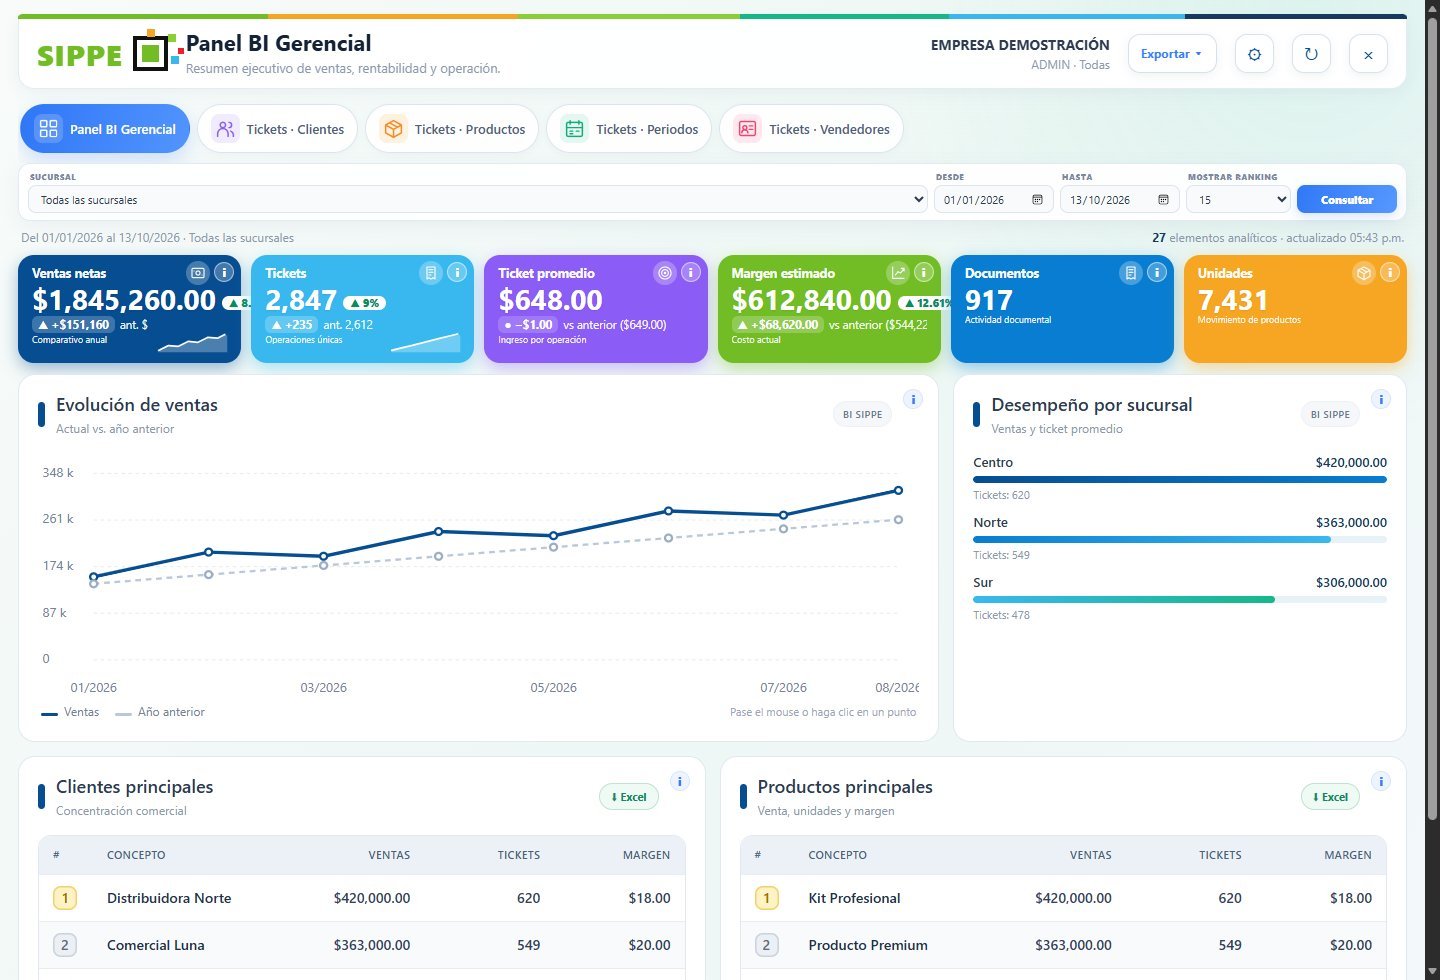Switch to Tickets · Vendedores tab
Image resolution: width=1440 pixels, height=980 pixels.
[812, 129]
